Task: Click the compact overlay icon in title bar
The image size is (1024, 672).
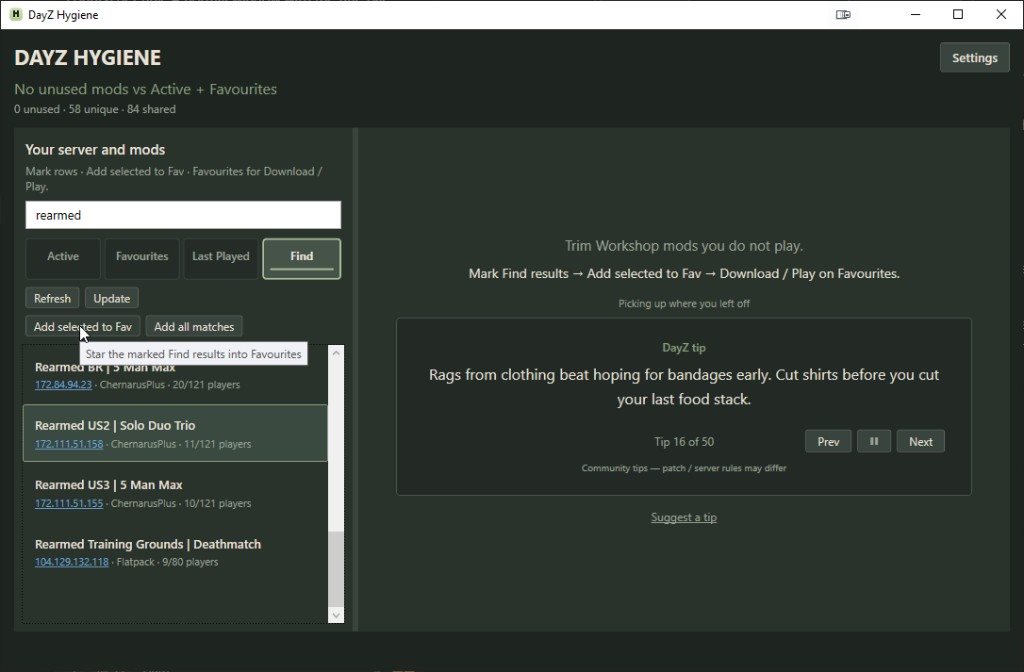Action: click(x=843, y=14)
